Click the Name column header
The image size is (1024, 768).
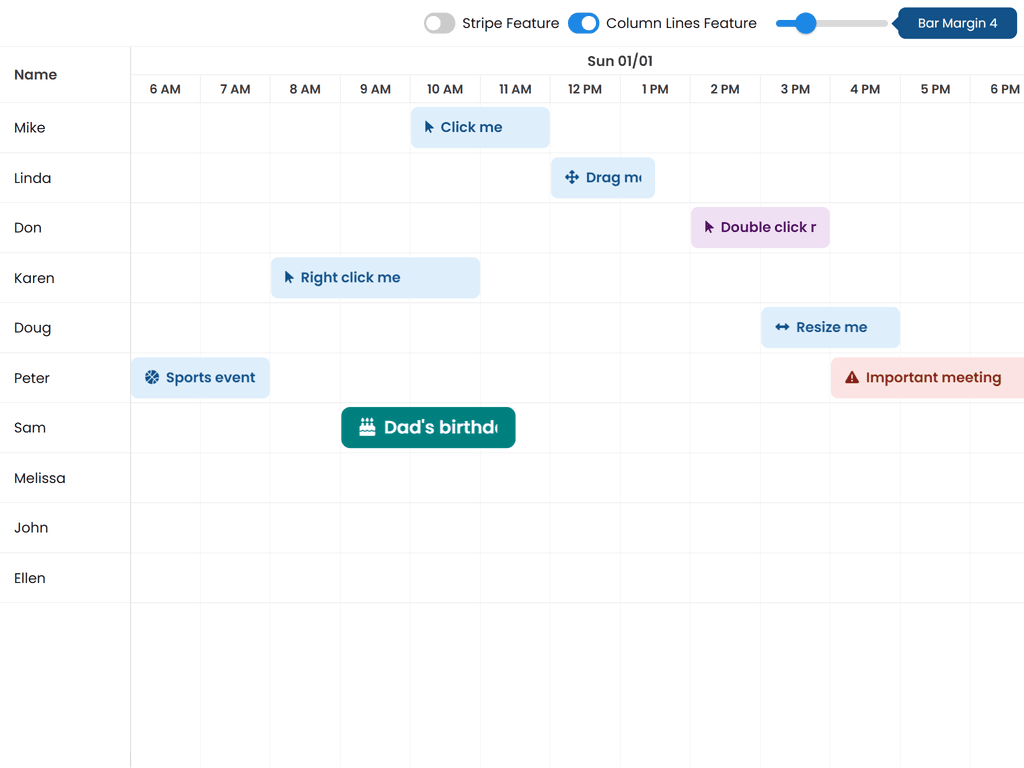[36, 74]
